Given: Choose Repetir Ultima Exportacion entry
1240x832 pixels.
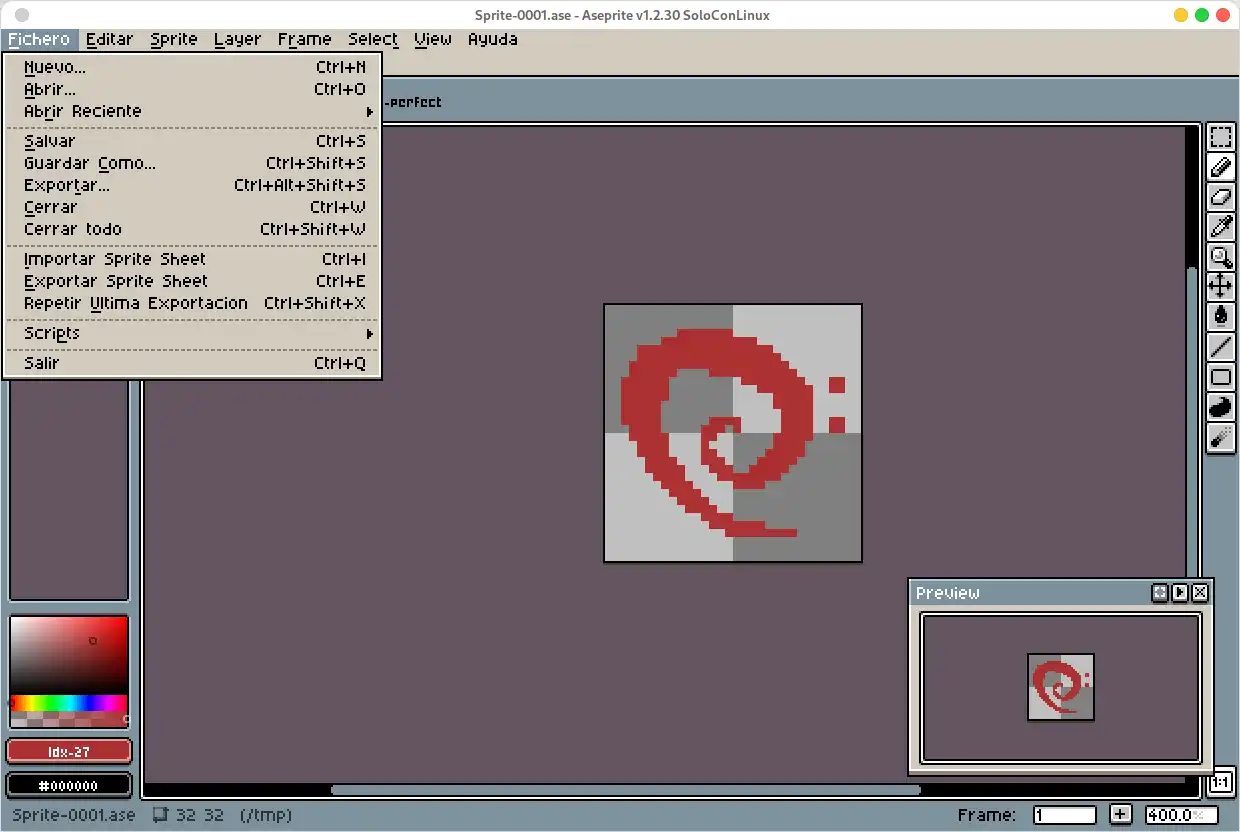Looking at the screenshot, I should (x=191, y=303).
